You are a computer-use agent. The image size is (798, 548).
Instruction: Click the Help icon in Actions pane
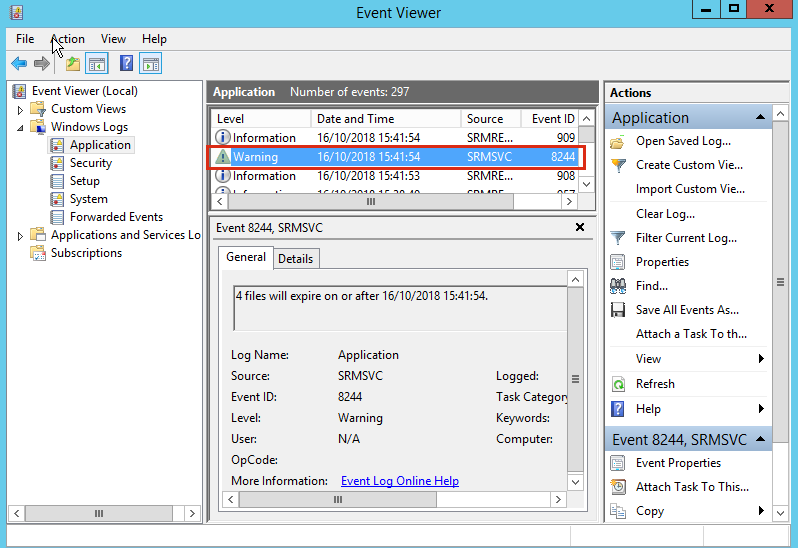pos(617,409)
